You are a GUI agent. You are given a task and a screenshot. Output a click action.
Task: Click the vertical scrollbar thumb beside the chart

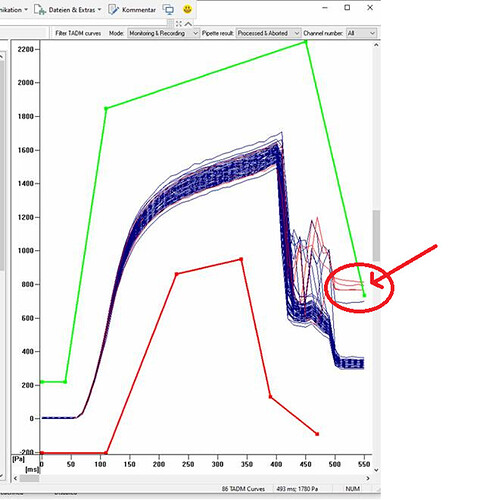pyautogui.click(x=376, y=235)
